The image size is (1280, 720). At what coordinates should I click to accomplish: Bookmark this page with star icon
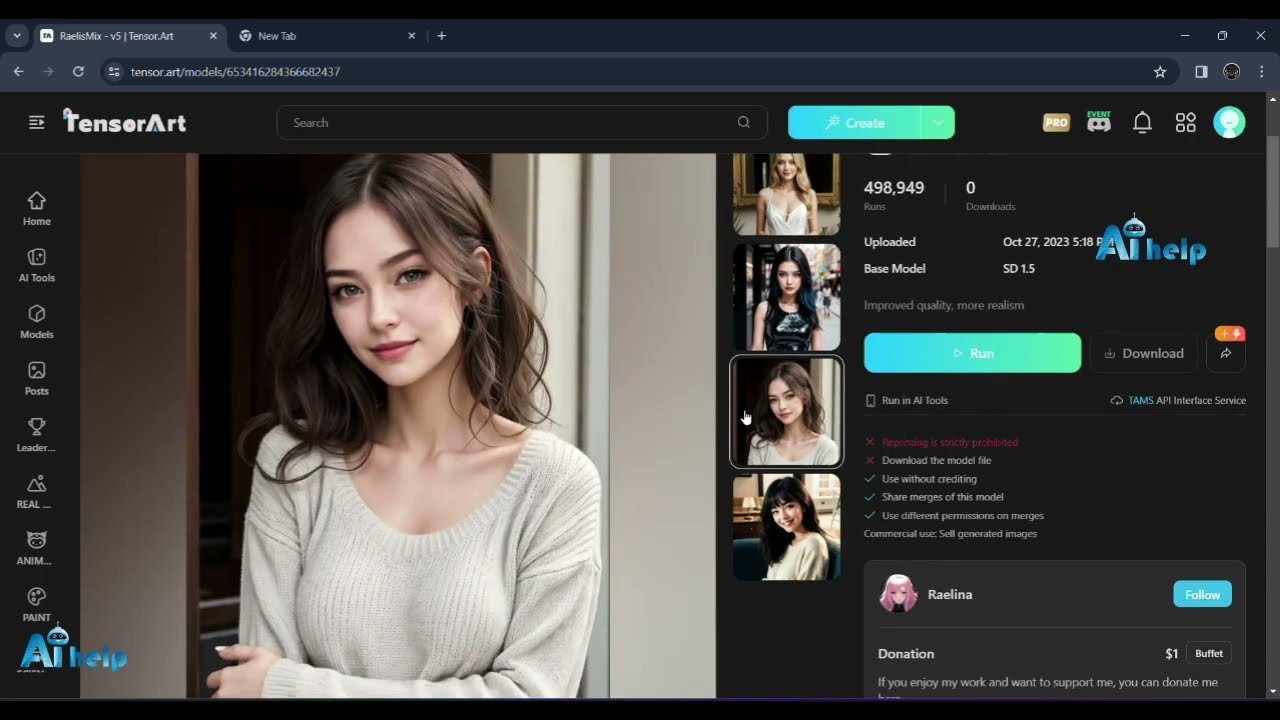tap(1160, 72)
